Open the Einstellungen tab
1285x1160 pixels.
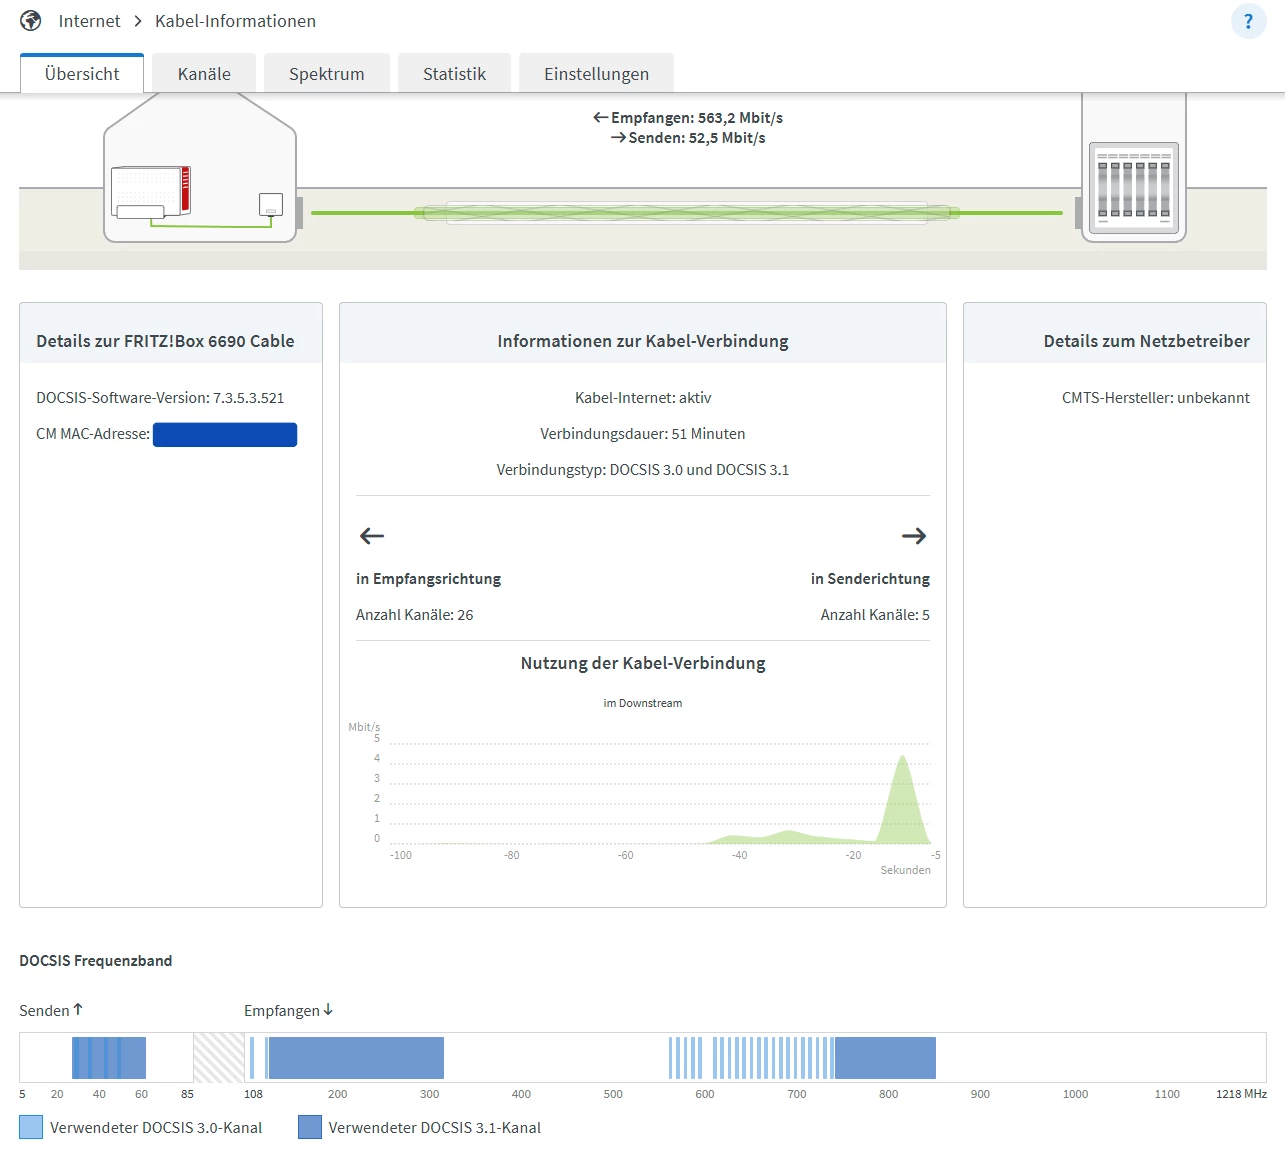[597, 74]
